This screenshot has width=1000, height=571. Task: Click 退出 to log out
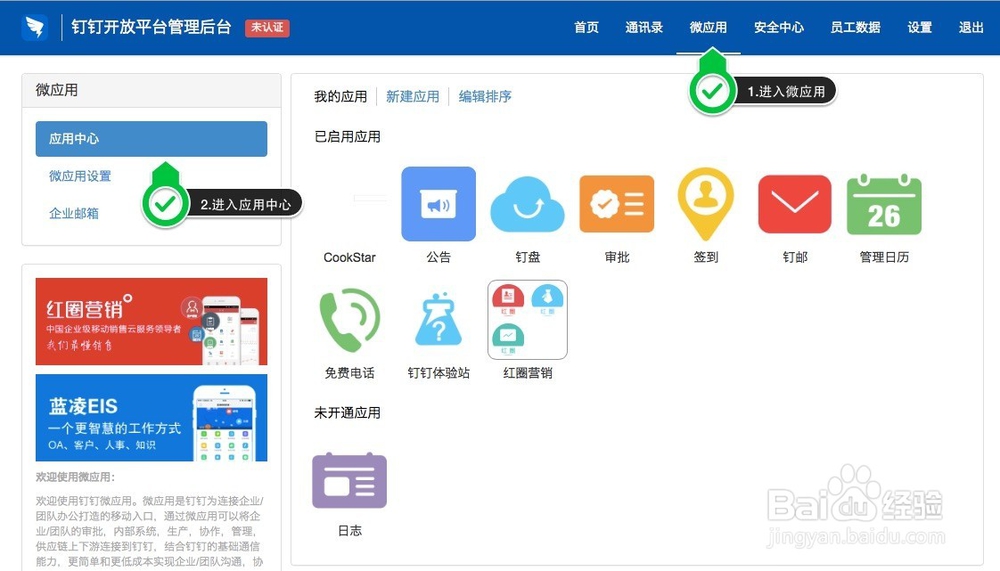[971, 27]
